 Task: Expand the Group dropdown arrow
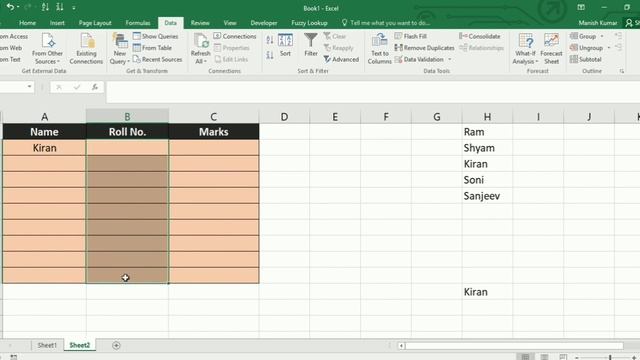pyautogui.click(x=602, y=36)
